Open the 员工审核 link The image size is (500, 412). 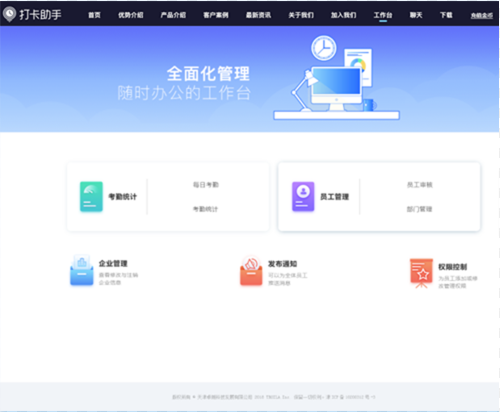click(x=420, y=185)
